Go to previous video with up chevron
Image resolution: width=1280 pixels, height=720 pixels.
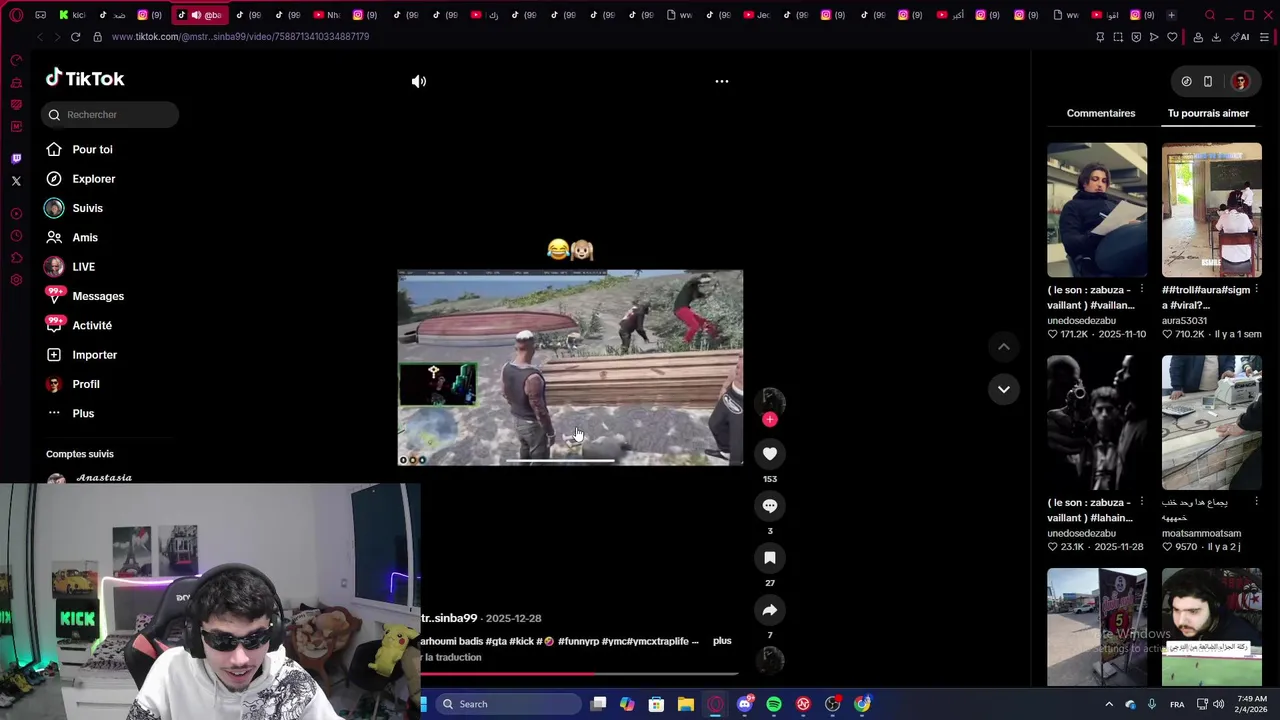pos(1004,347)
